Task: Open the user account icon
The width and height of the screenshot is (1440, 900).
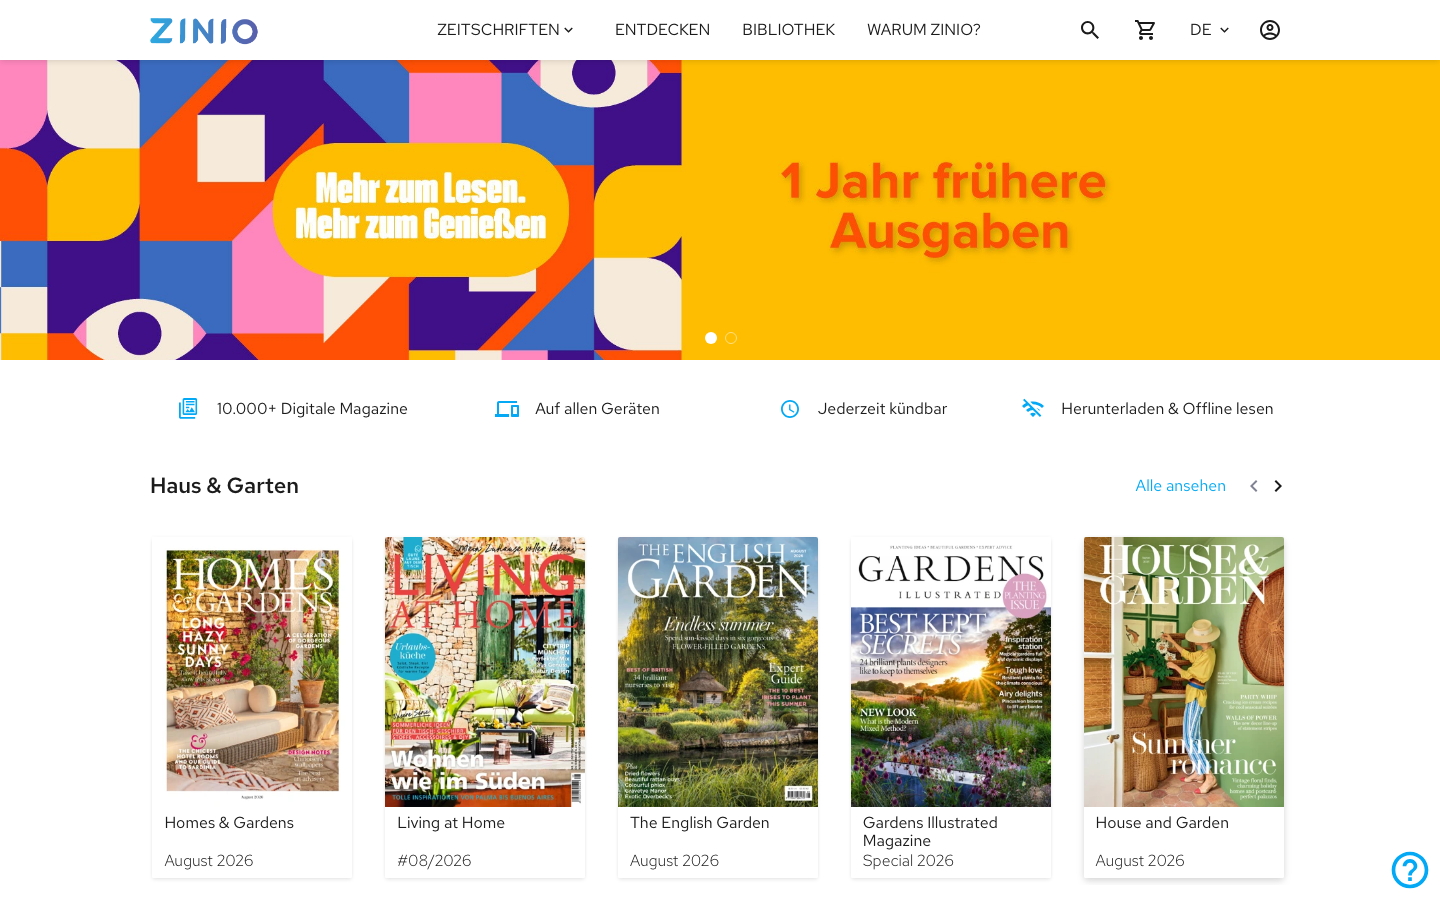Action: 1270,30
